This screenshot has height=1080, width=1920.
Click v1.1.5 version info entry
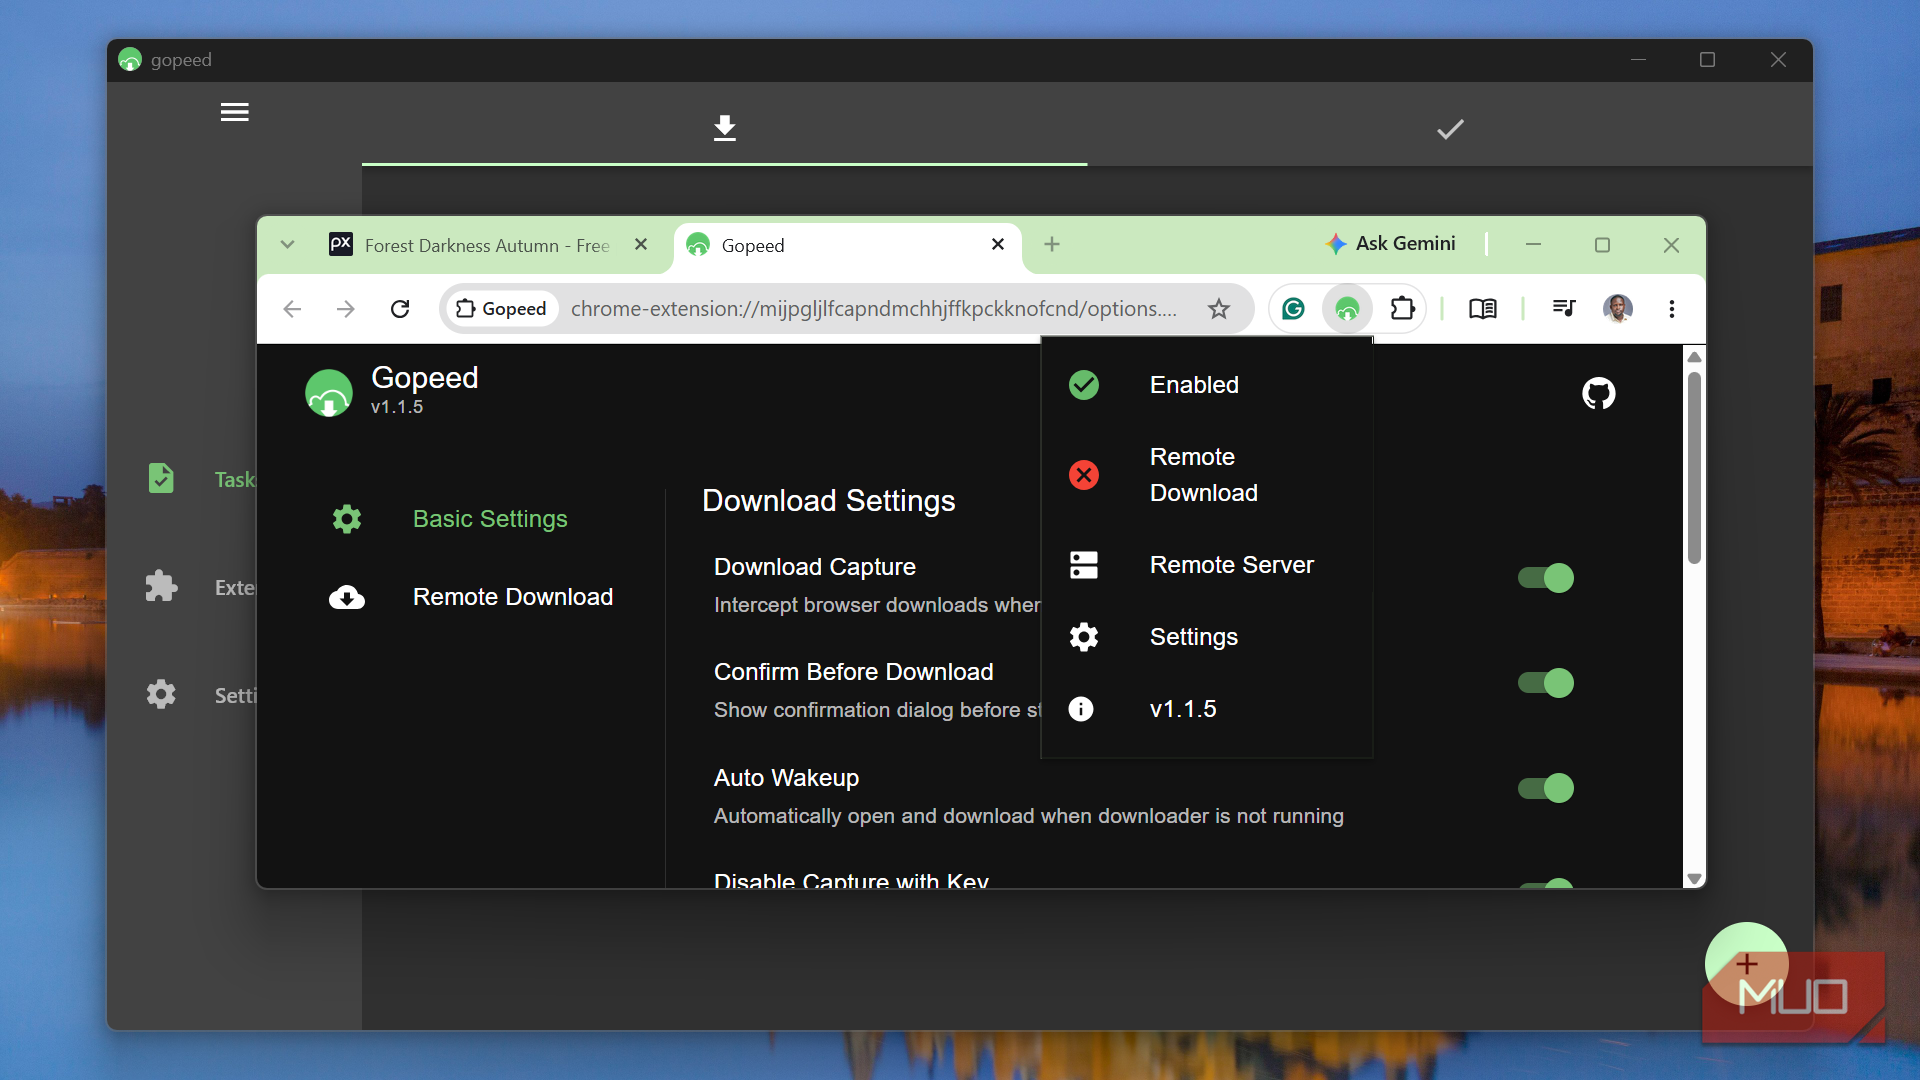coord(1206,709)
